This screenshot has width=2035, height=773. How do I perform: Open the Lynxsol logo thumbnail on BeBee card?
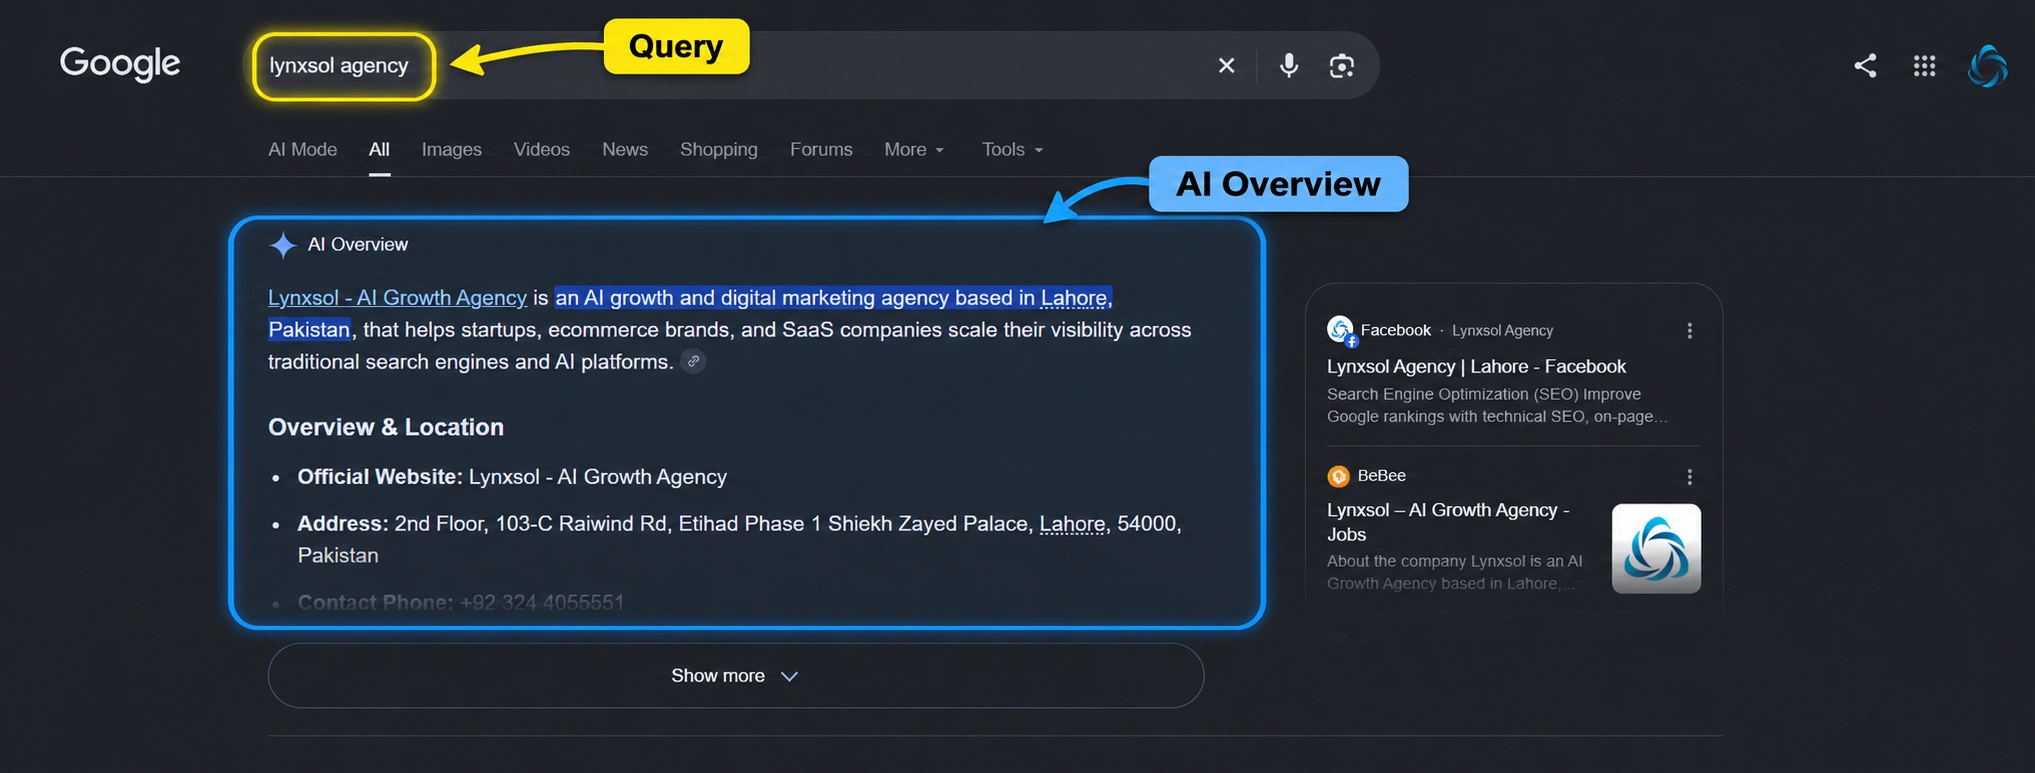pyautogui.click(x=1656, y=548)
